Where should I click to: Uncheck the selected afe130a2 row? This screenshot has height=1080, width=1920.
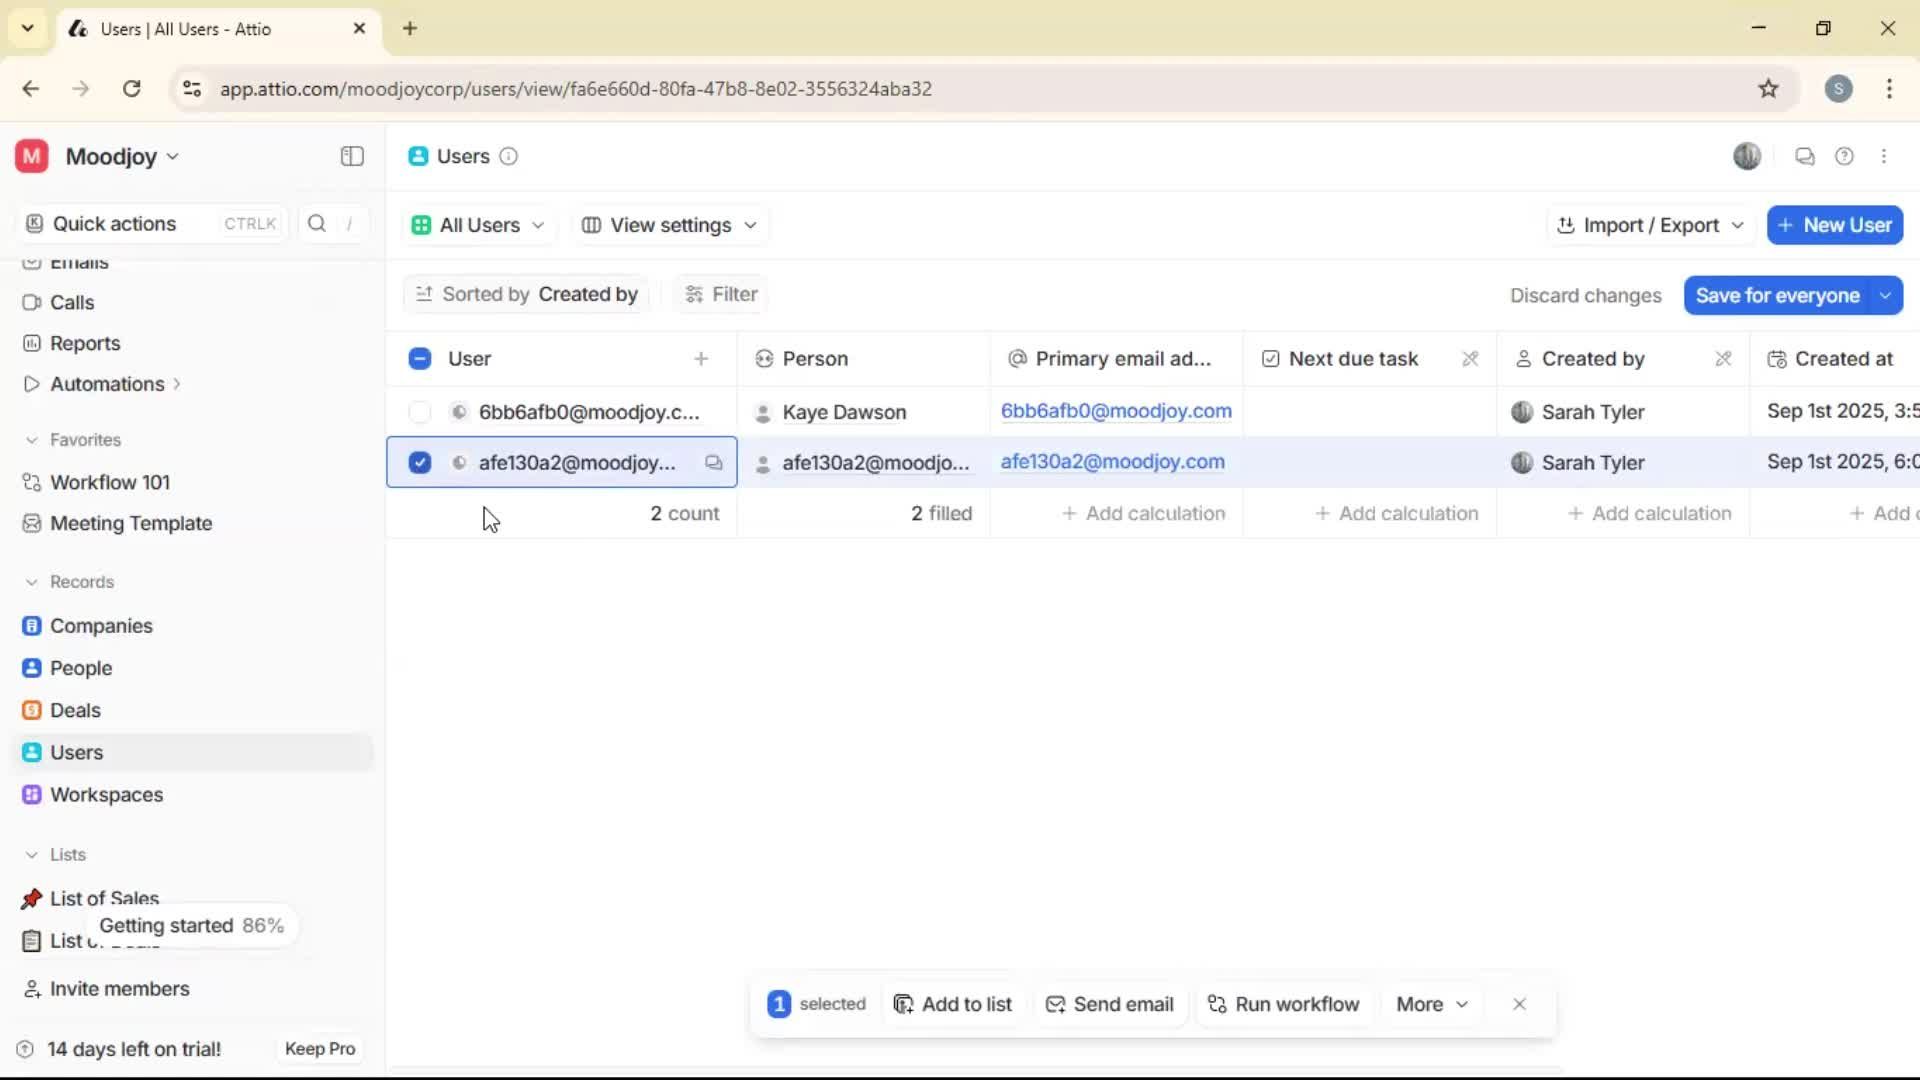coord(419,462)
